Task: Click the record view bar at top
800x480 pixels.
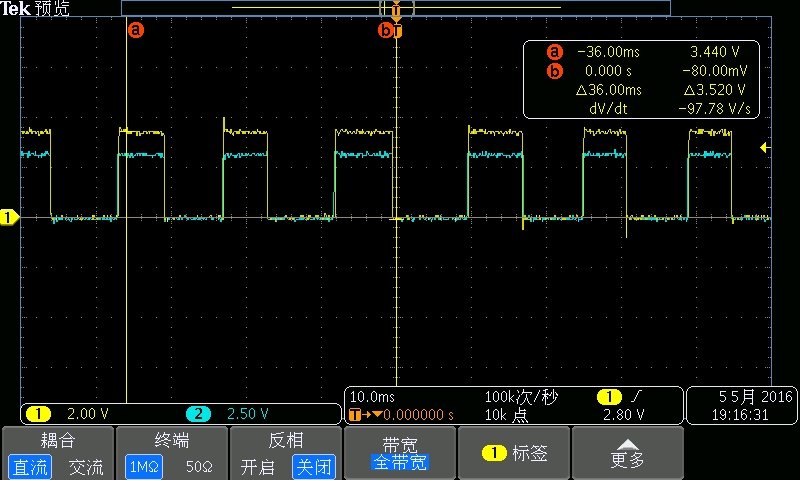Action: coord(396,8)
